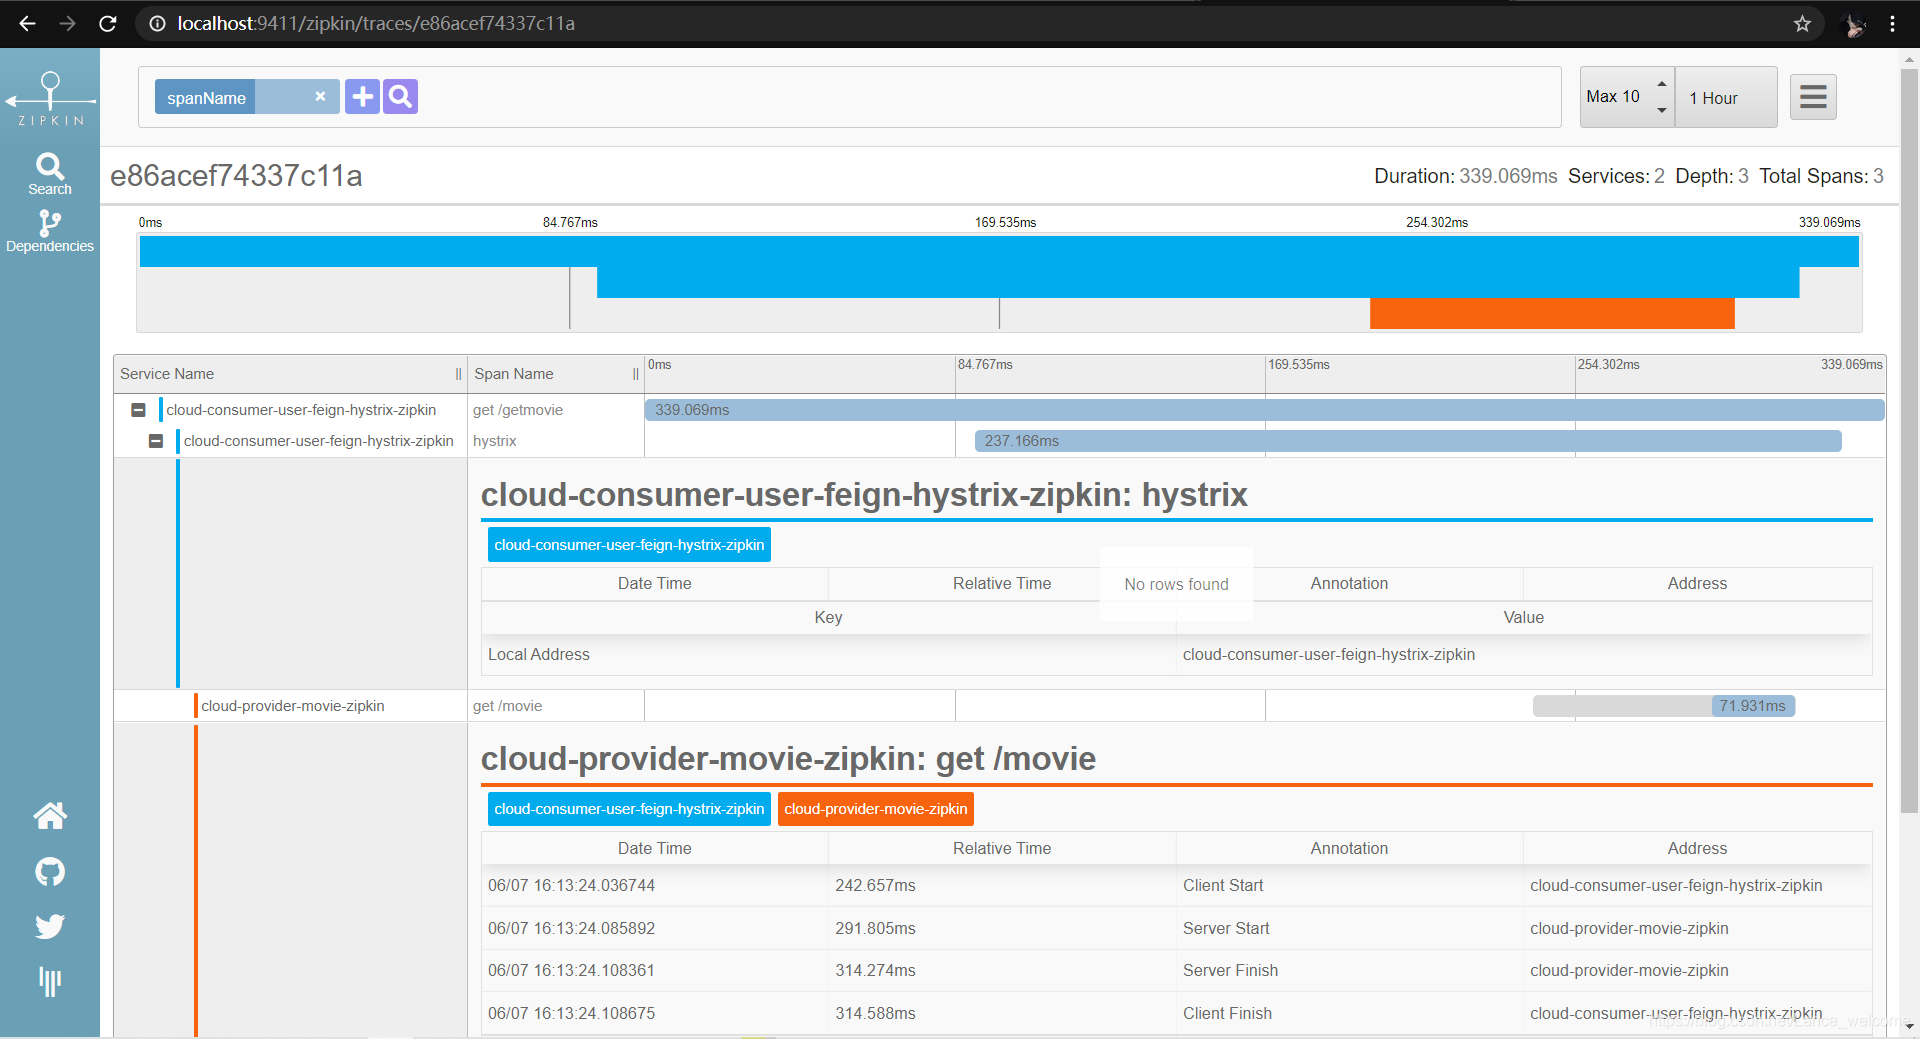
Task: Select the 71.931ms get /movie span bar
Action: (x=1754, y=706)
